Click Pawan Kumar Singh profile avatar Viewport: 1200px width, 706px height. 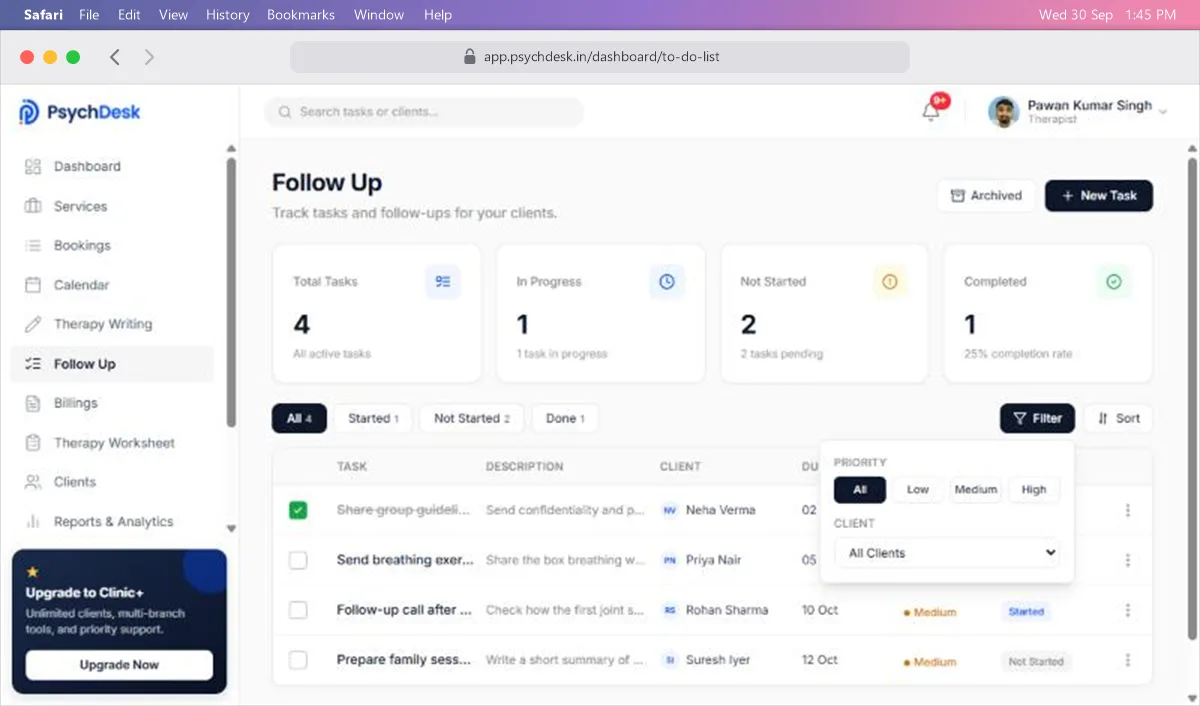(x=1003, y=112)
